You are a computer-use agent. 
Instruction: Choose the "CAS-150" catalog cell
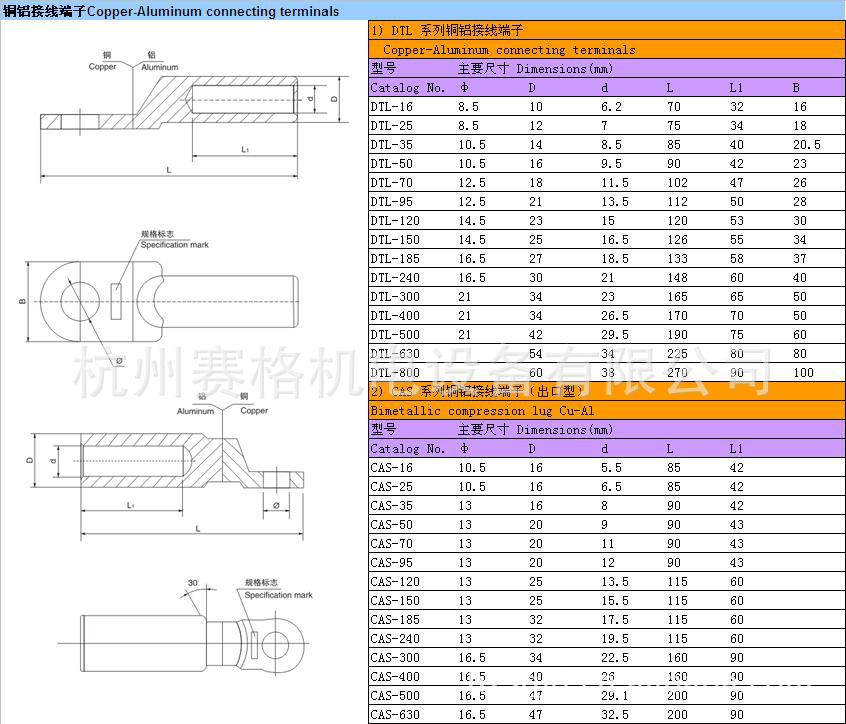click(x=395, y=600)
